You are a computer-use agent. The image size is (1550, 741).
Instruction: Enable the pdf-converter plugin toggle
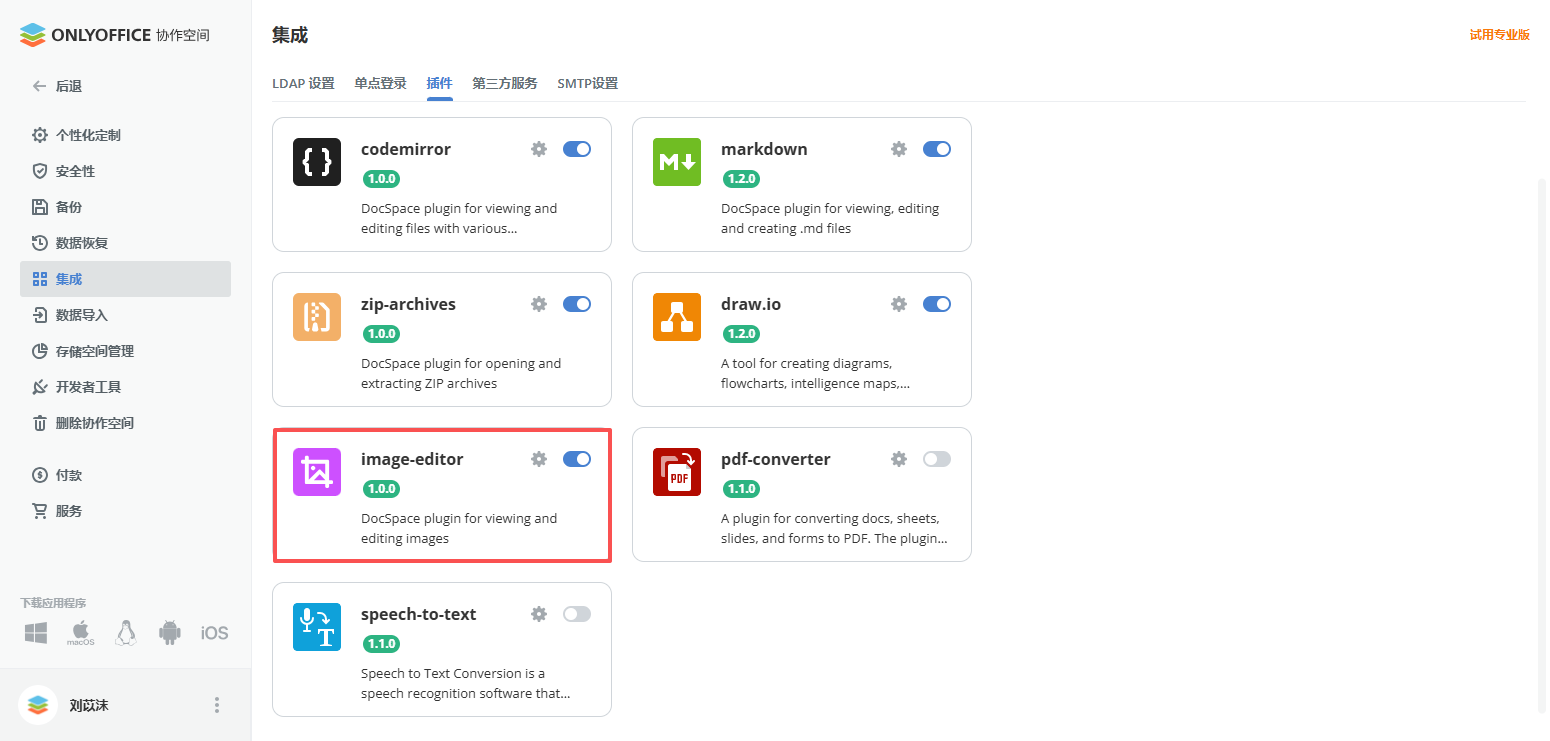pyautogui.click(x=937, y=459)
